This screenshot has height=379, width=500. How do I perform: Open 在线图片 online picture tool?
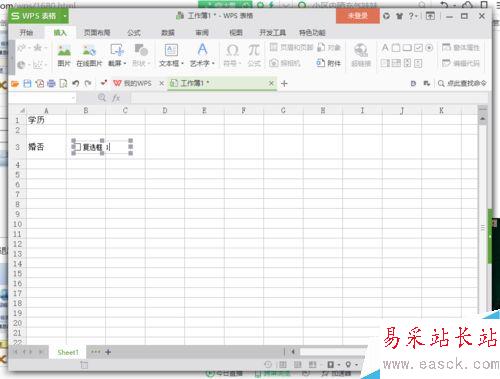(x=89, y=55)
